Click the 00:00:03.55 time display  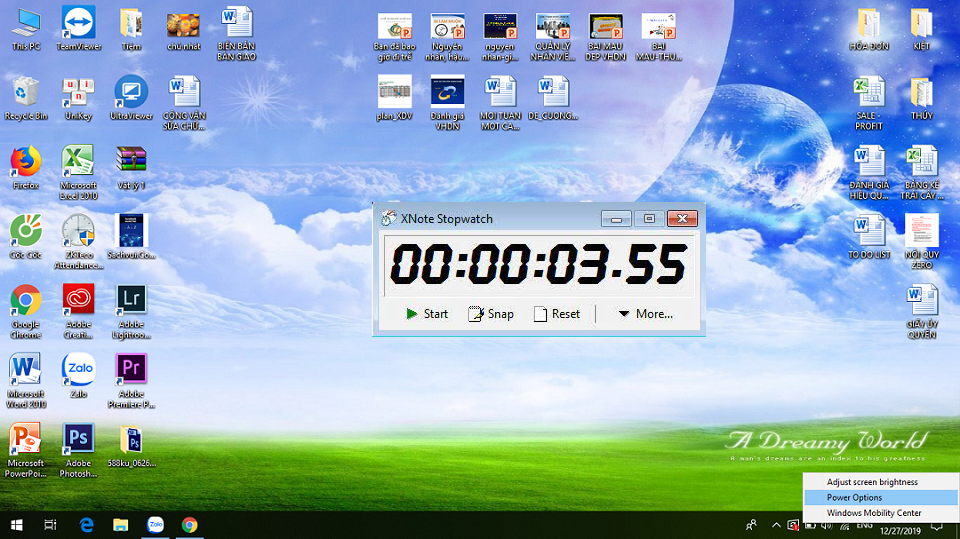pos(539,265)
